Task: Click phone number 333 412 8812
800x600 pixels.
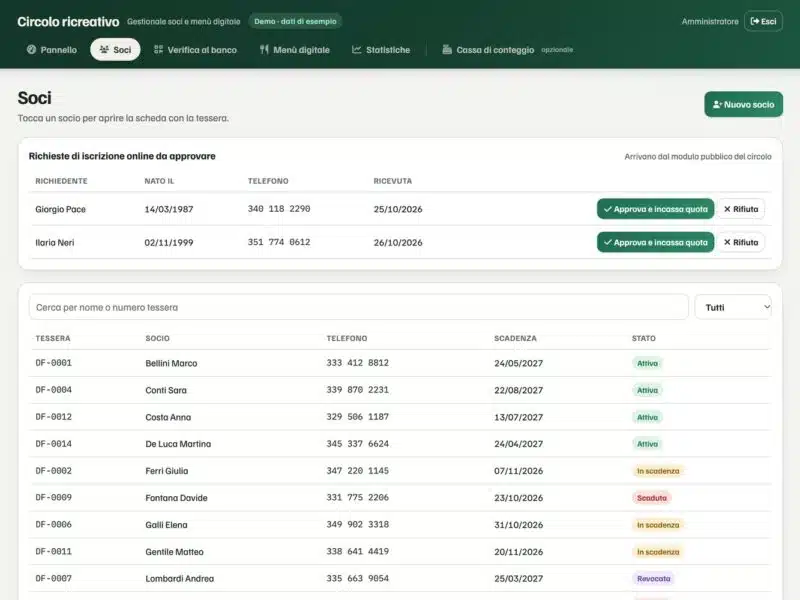Action: tap(358, 363)
